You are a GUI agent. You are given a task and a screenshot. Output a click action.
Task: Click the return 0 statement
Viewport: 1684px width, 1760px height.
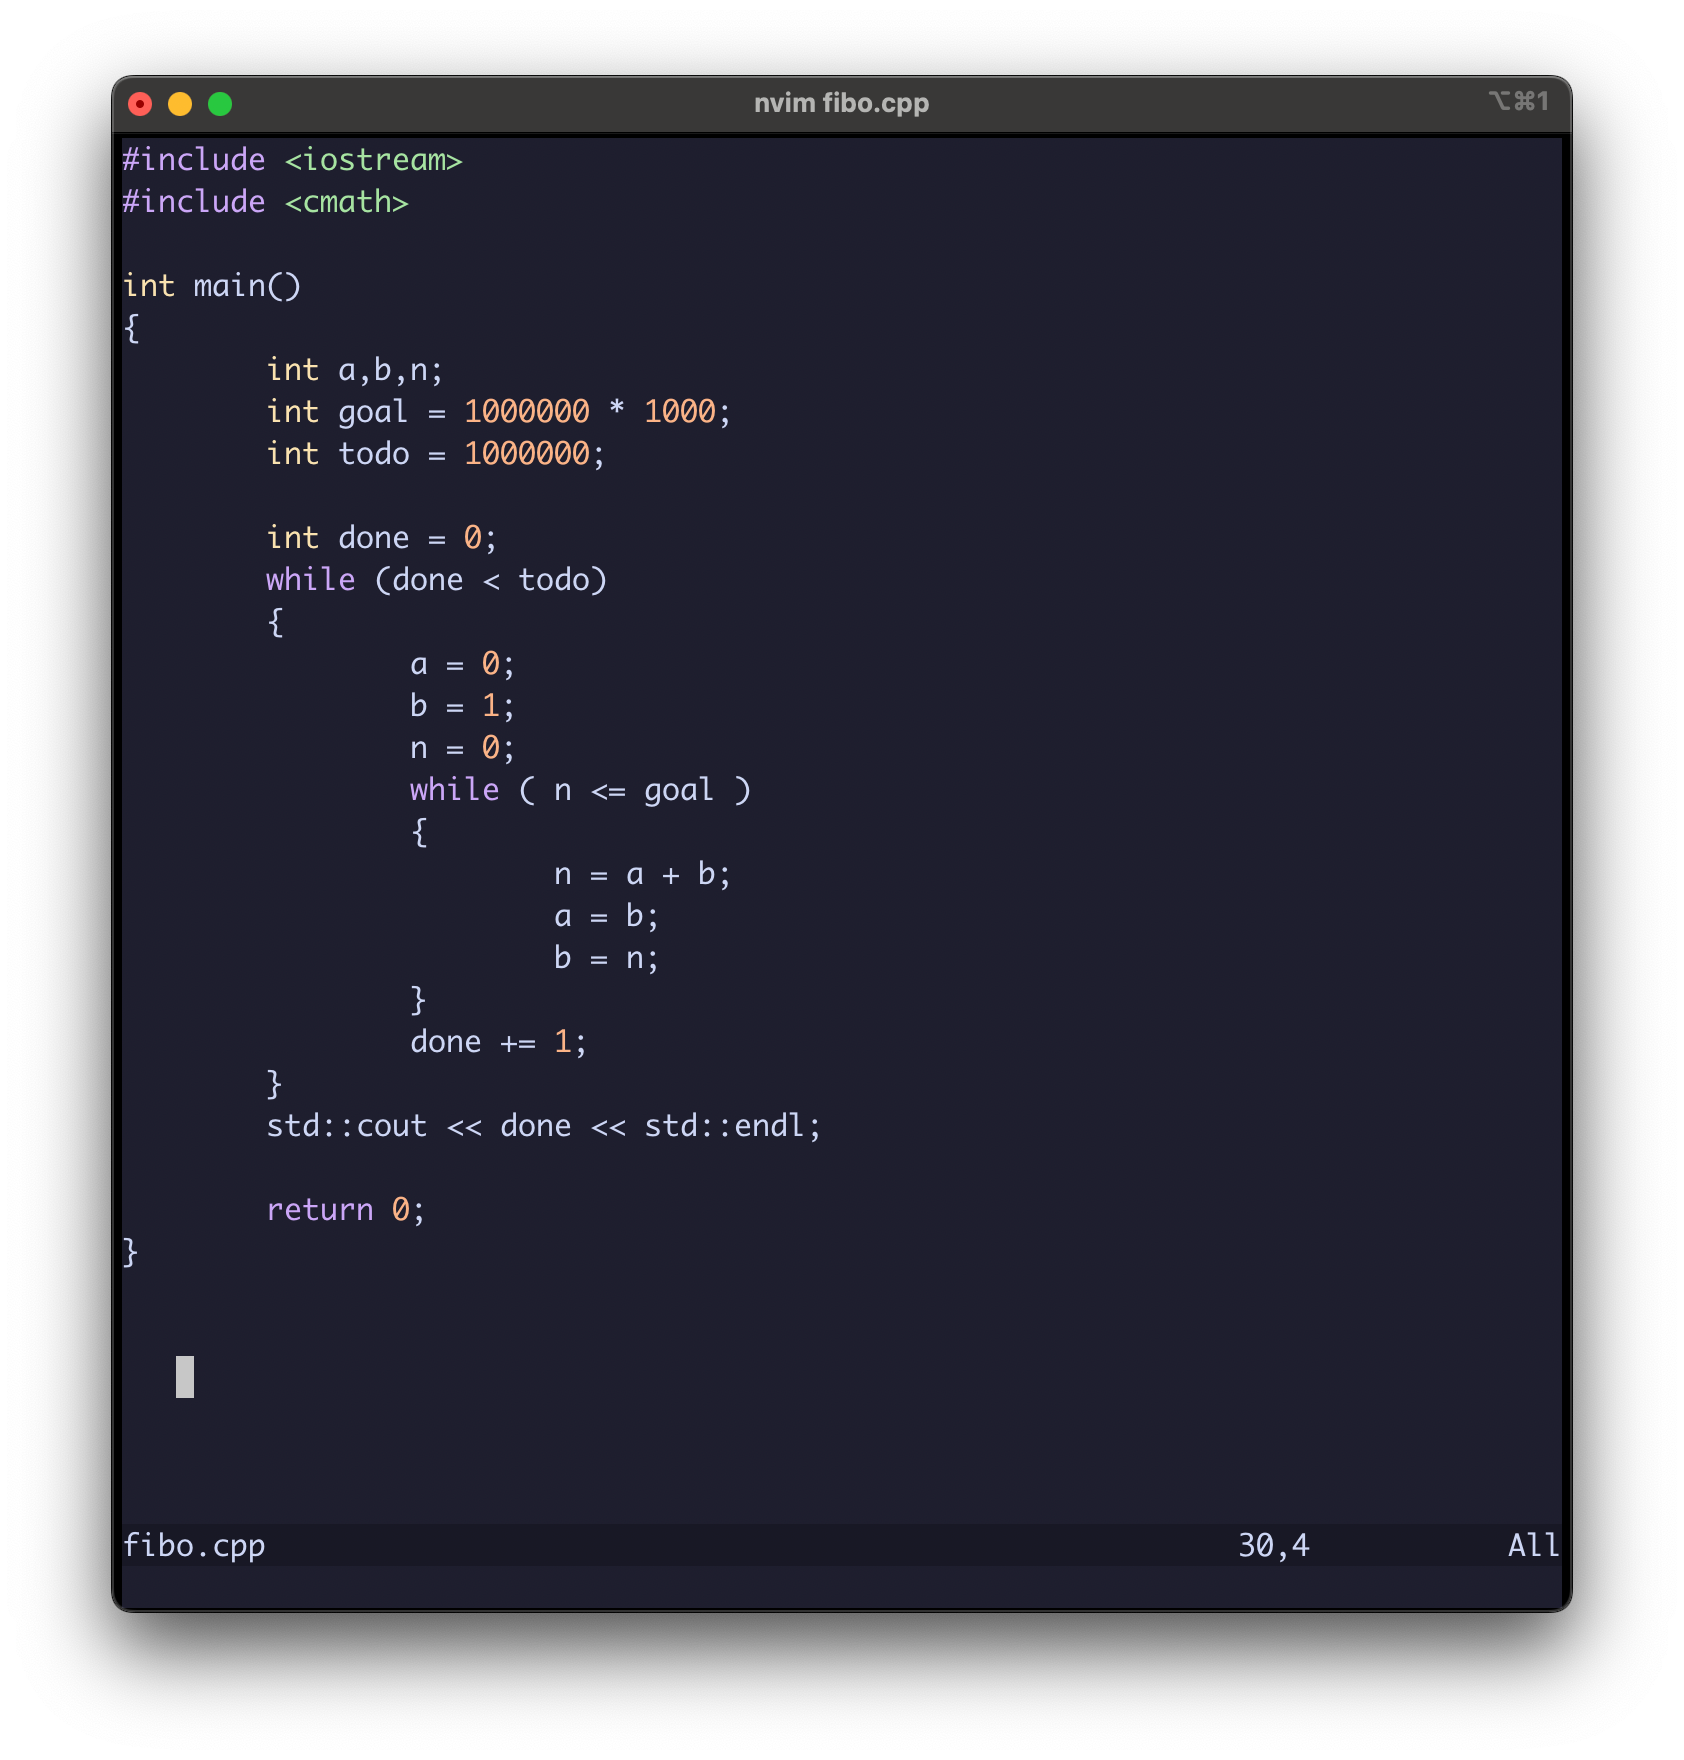pyautogui.click(x=345, y=1209)
